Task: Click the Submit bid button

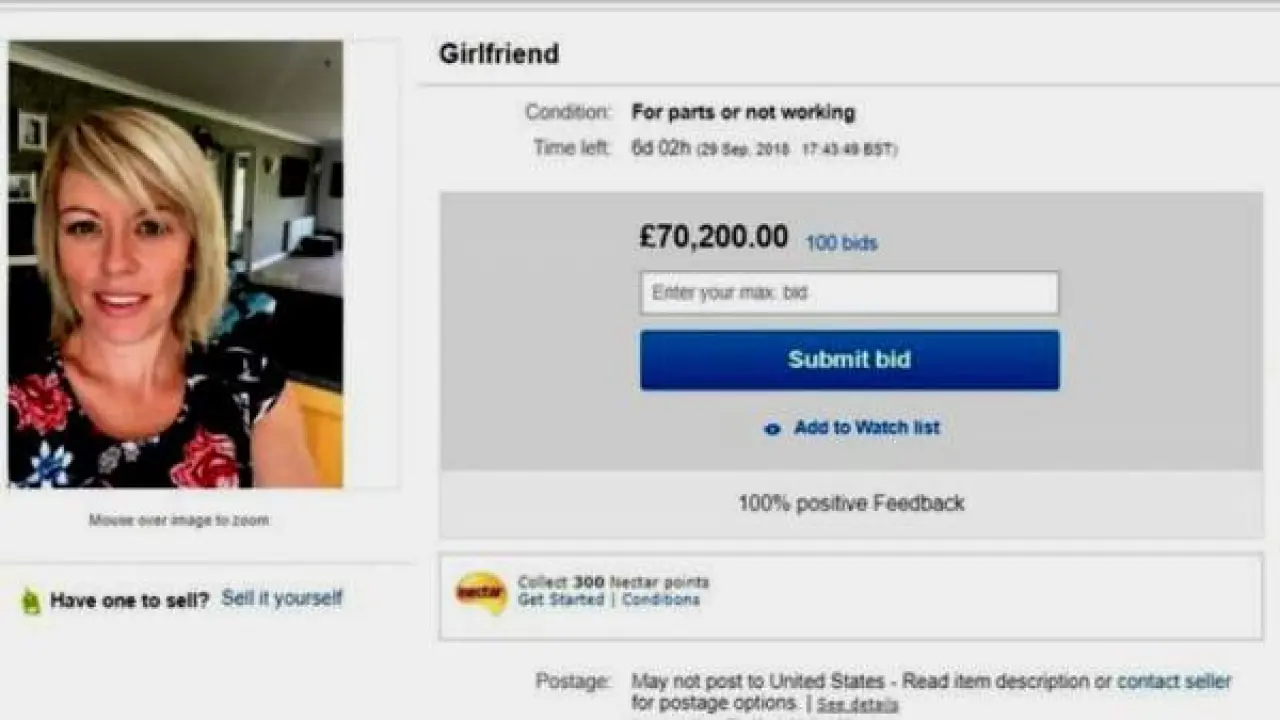Action: tap(849, 360)
